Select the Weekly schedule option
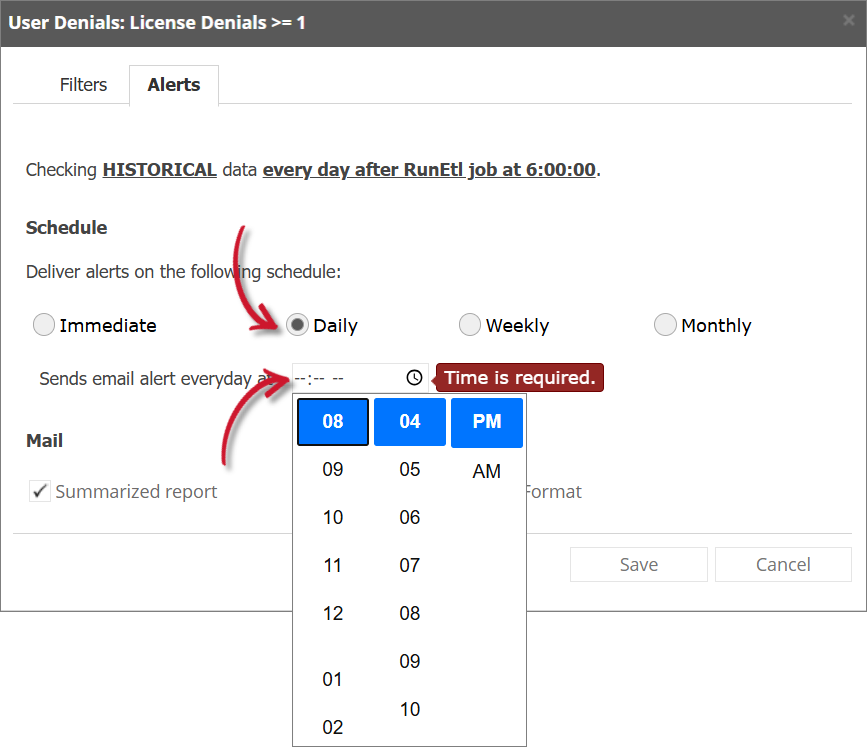Viewport: 867px width, 747px height. [x=470, y=324]
